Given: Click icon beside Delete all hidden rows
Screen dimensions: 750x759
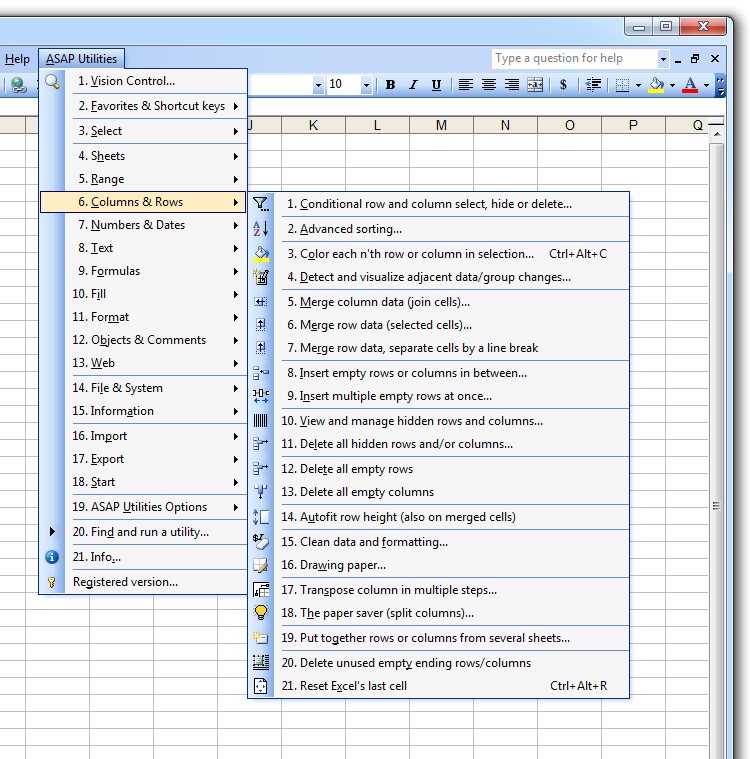Looking at the screenshot, I should point(260,444).
